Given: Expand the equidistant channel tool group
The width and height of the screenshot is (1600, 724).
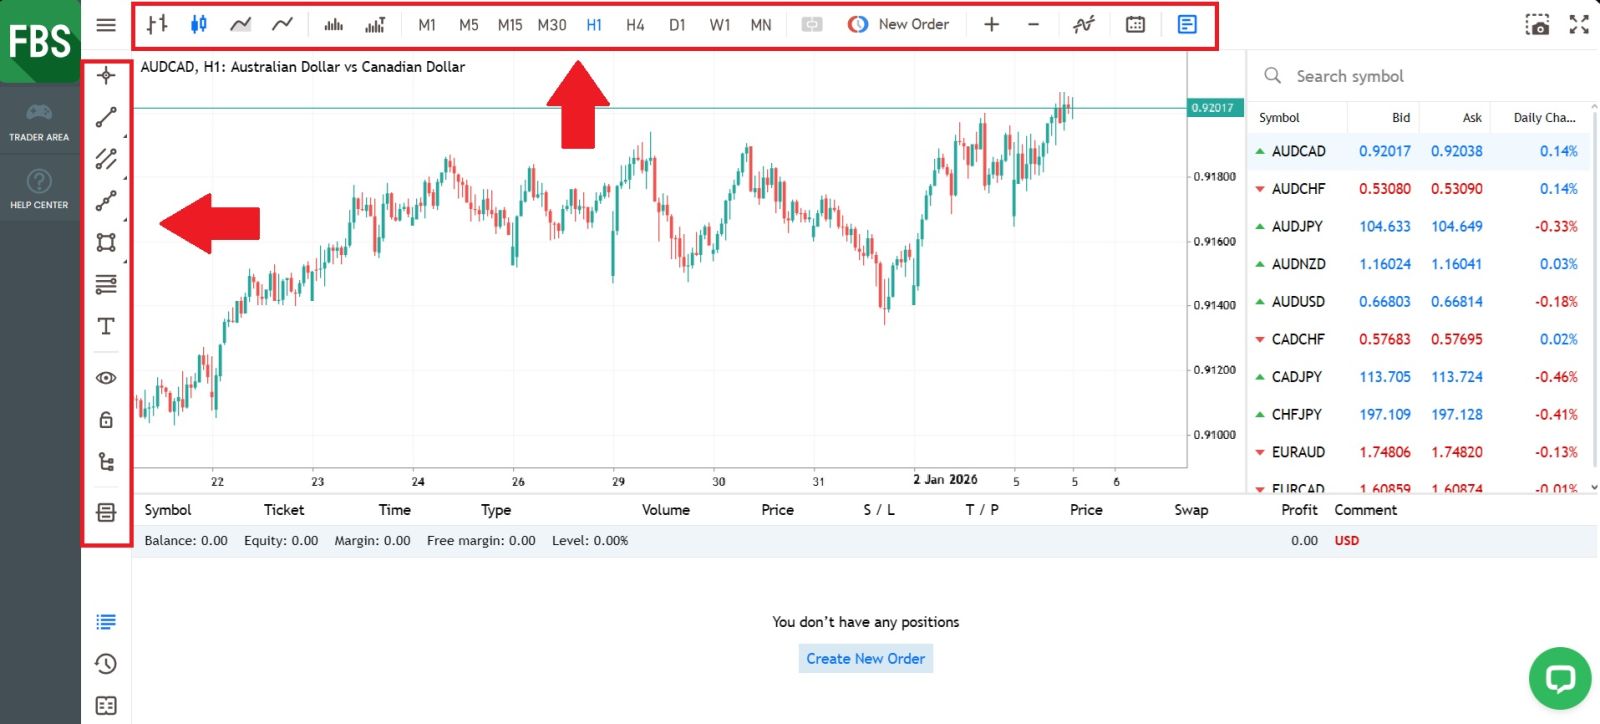Looking at the screenshot, I should coord(106,159).
